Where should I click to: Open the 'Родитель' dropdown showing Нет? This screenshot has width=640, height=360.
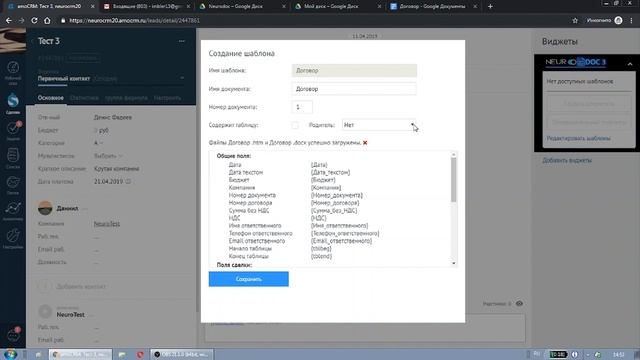pyautogui.click(x=379, y=125)
